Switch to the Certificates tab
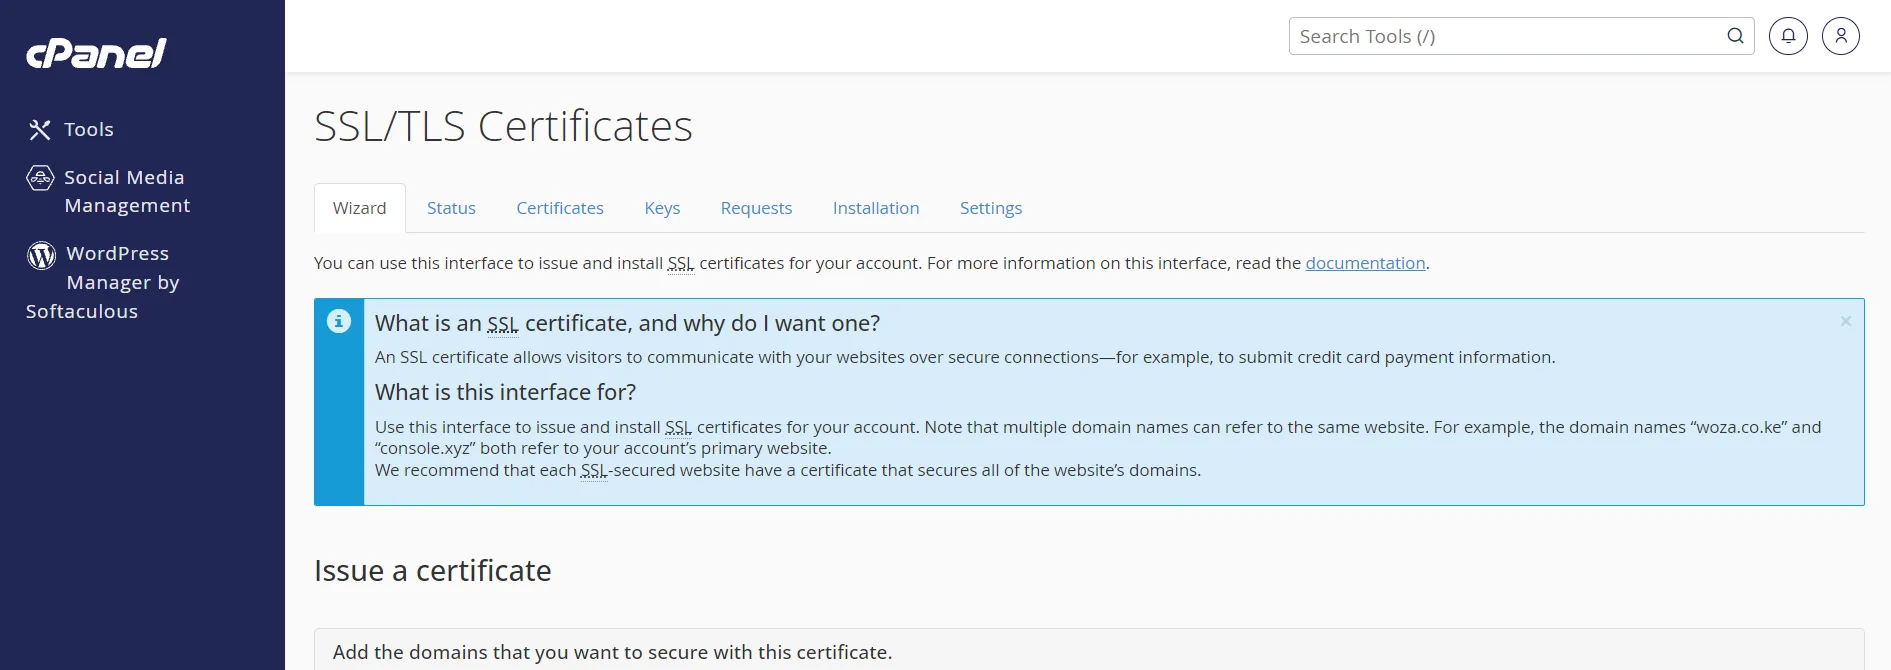The height and width of the screenshot is (670, 1891). pyautogui.click(x=560, y=208)
